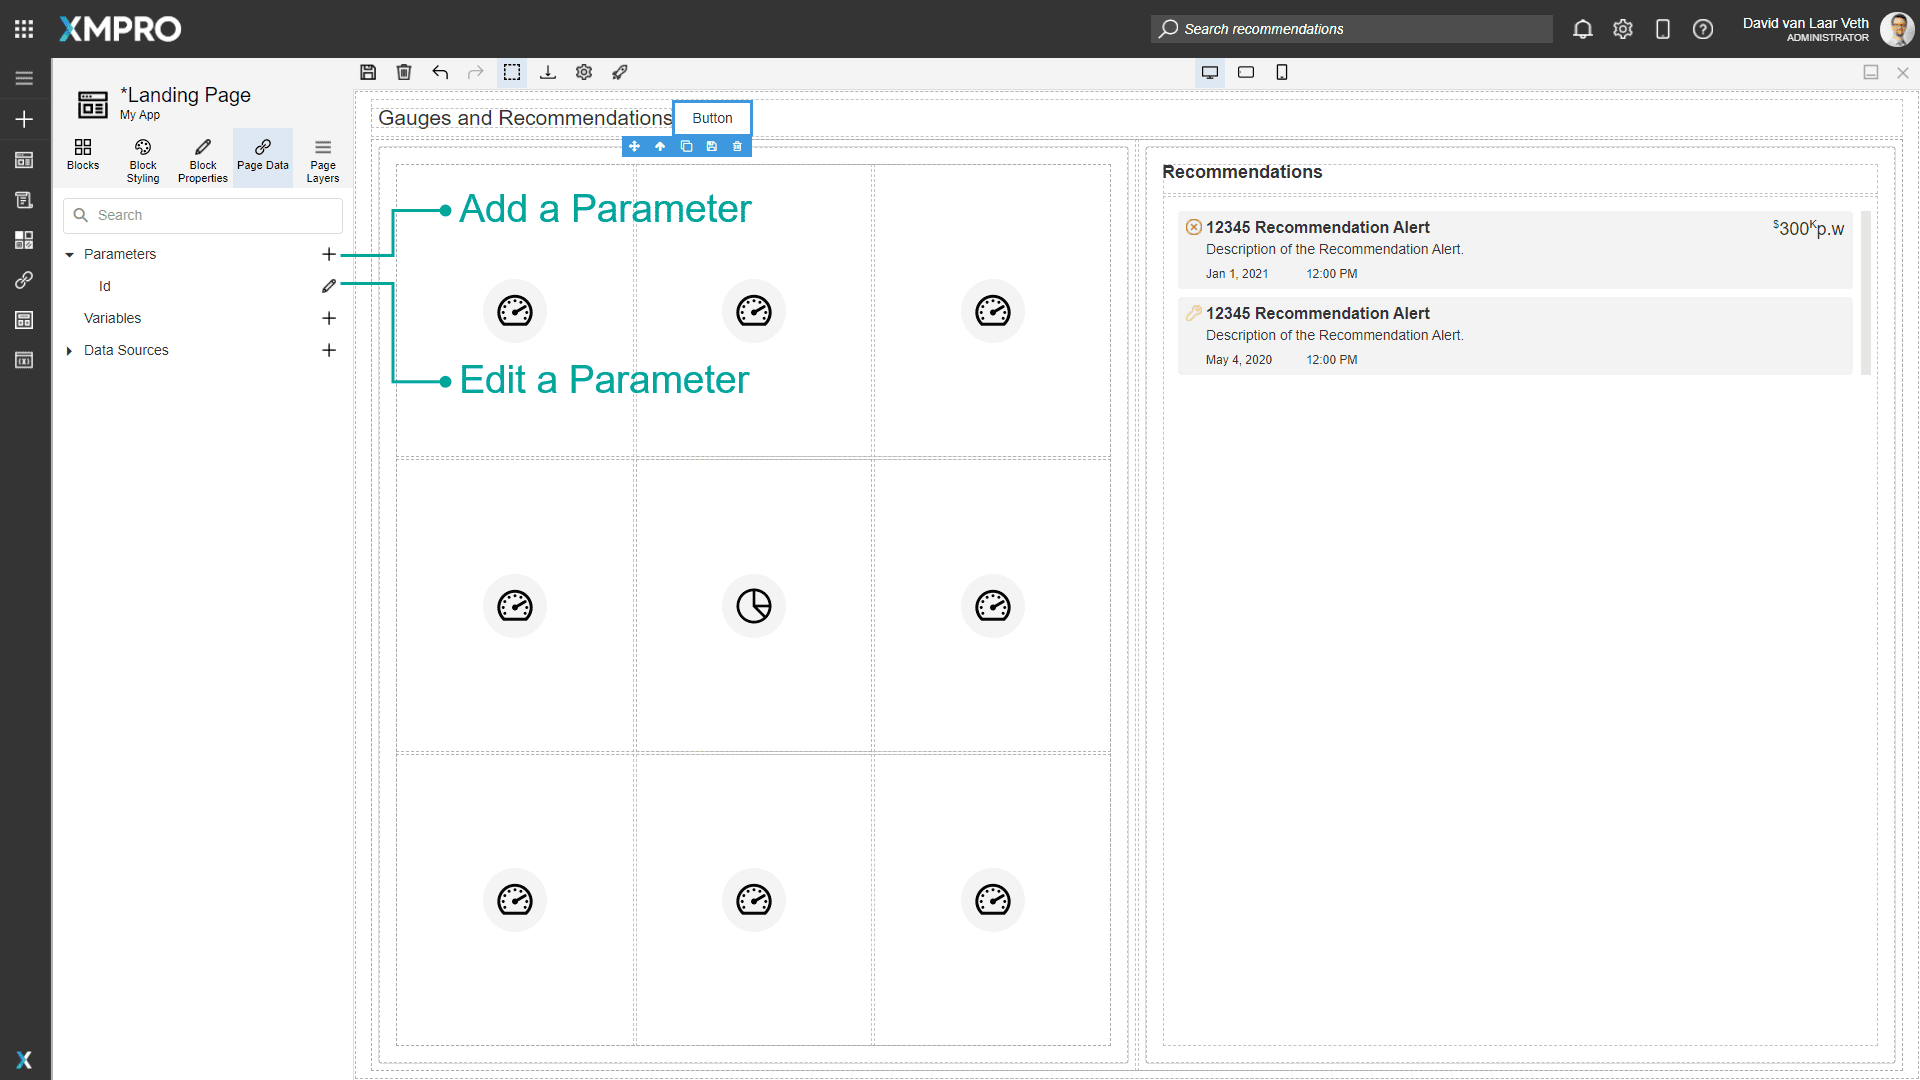Toggle block outlines dashed-square icon
1920x1080 pixels.
click(x=512, y=72)
